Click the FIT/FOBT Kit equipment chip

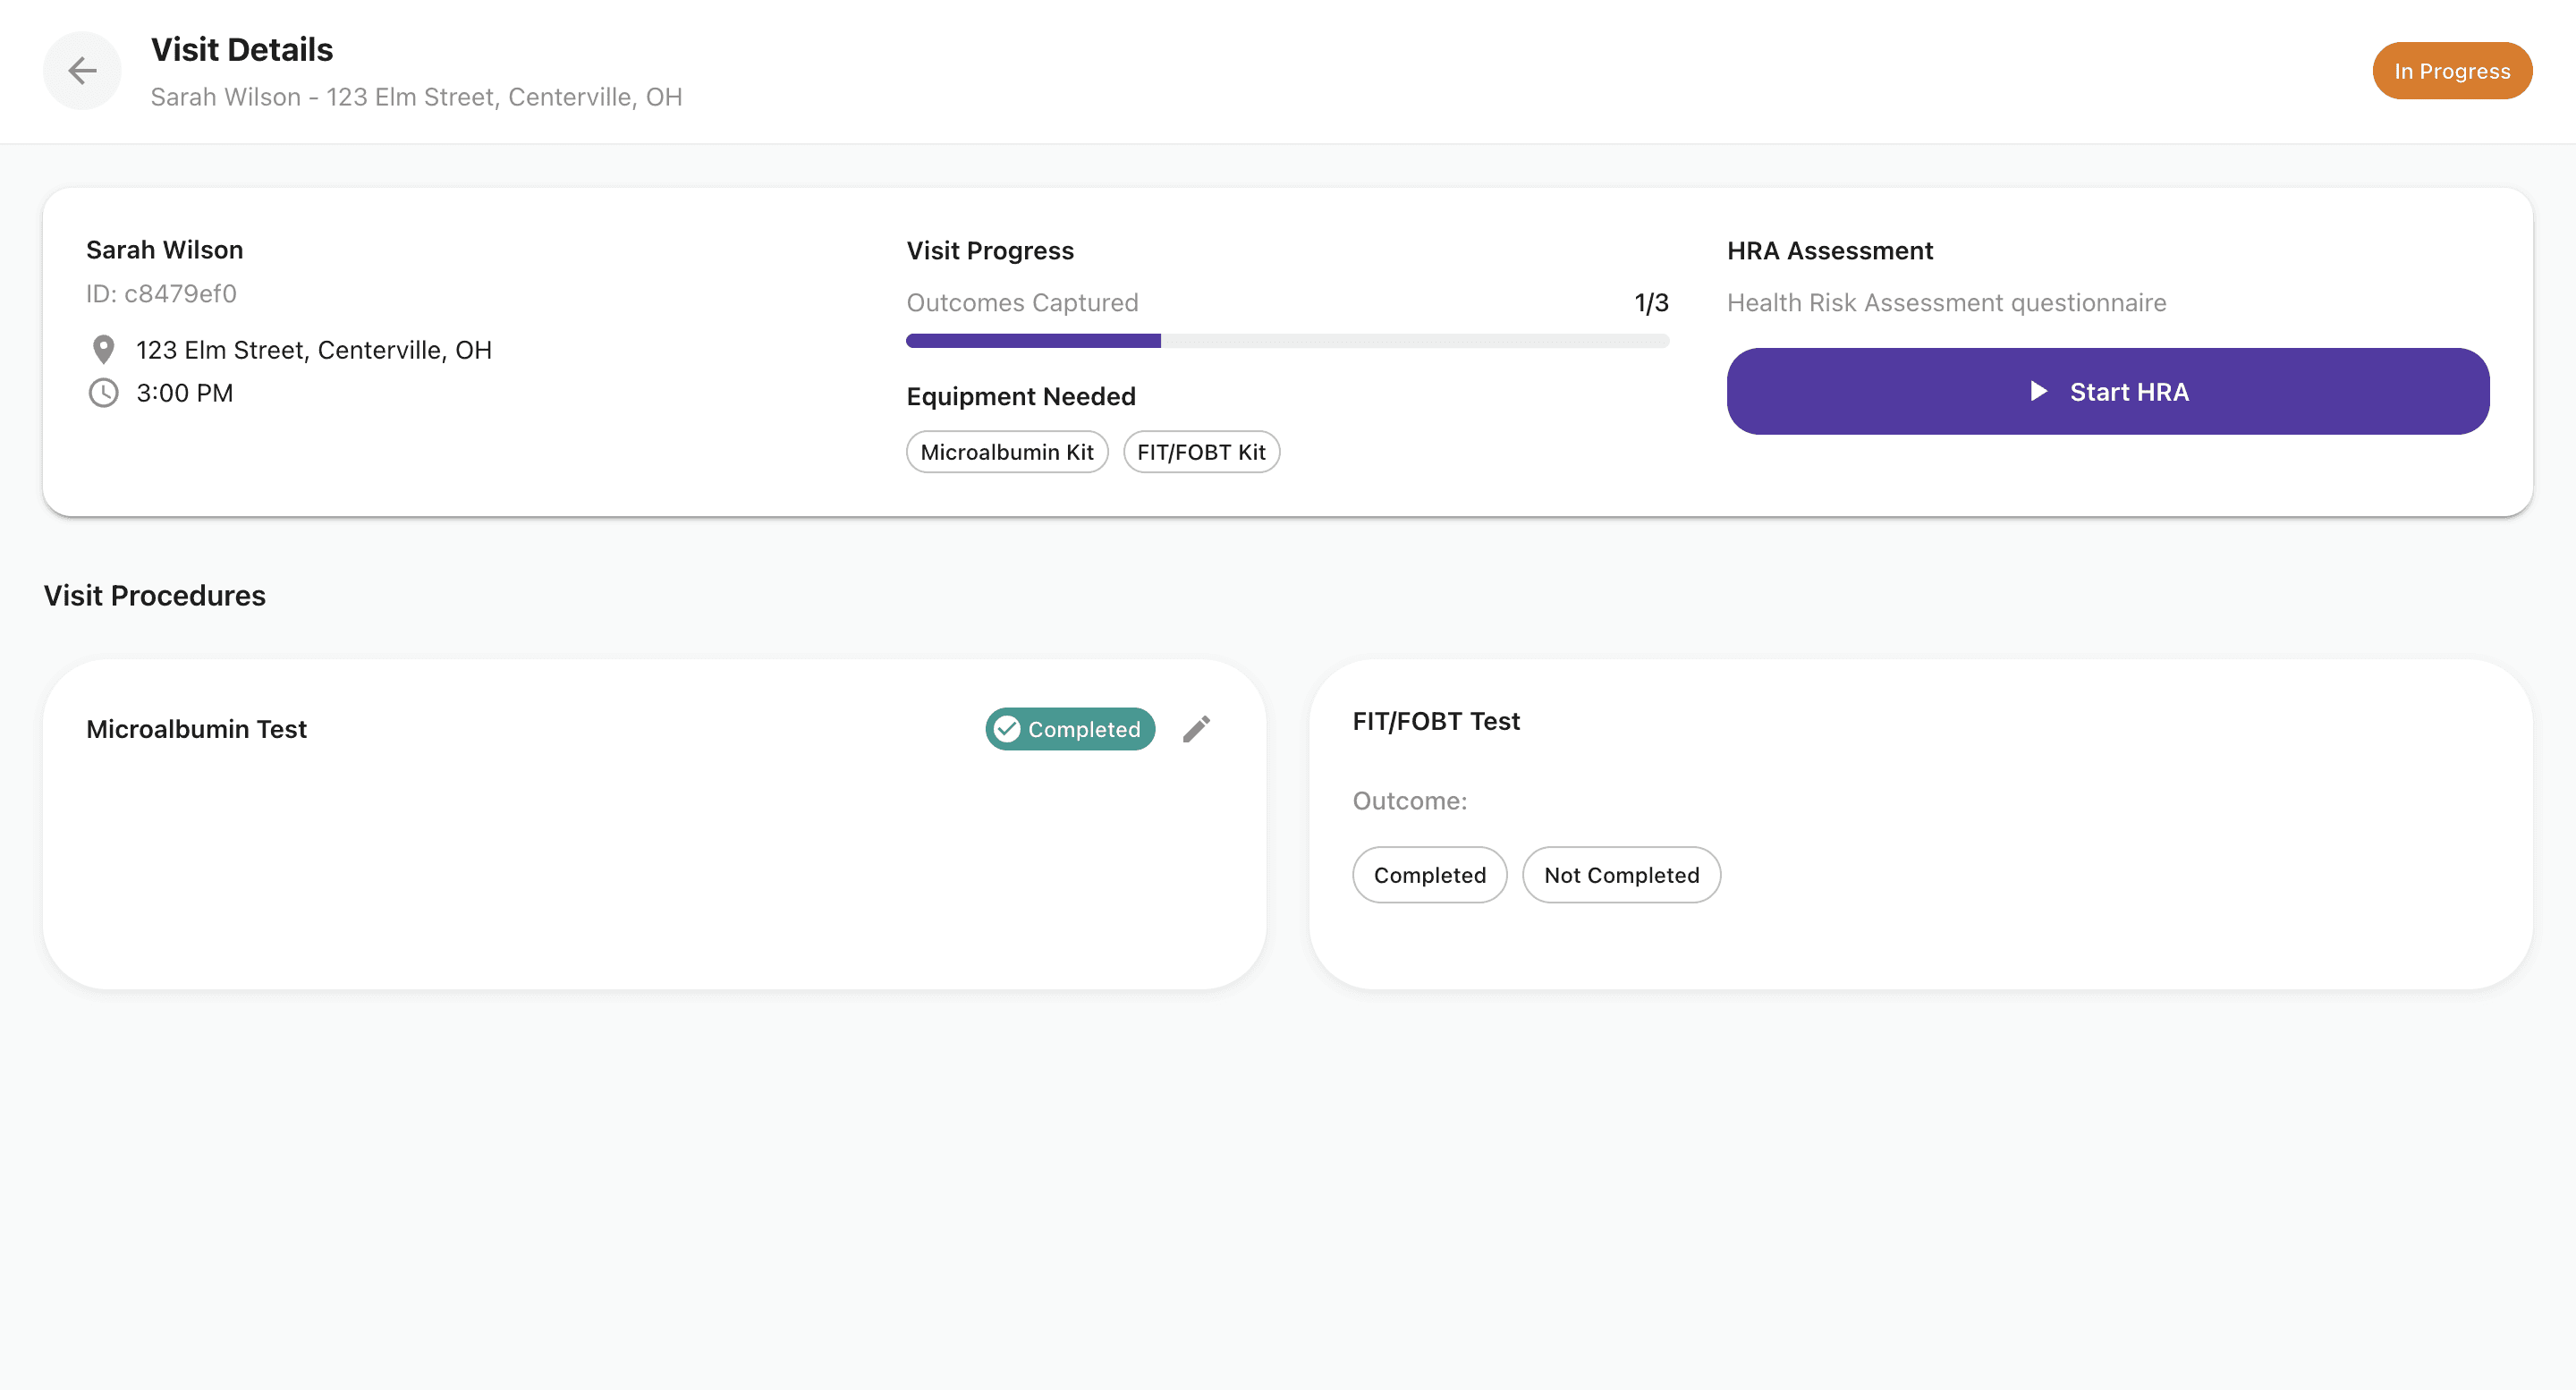pos(1200,452)
